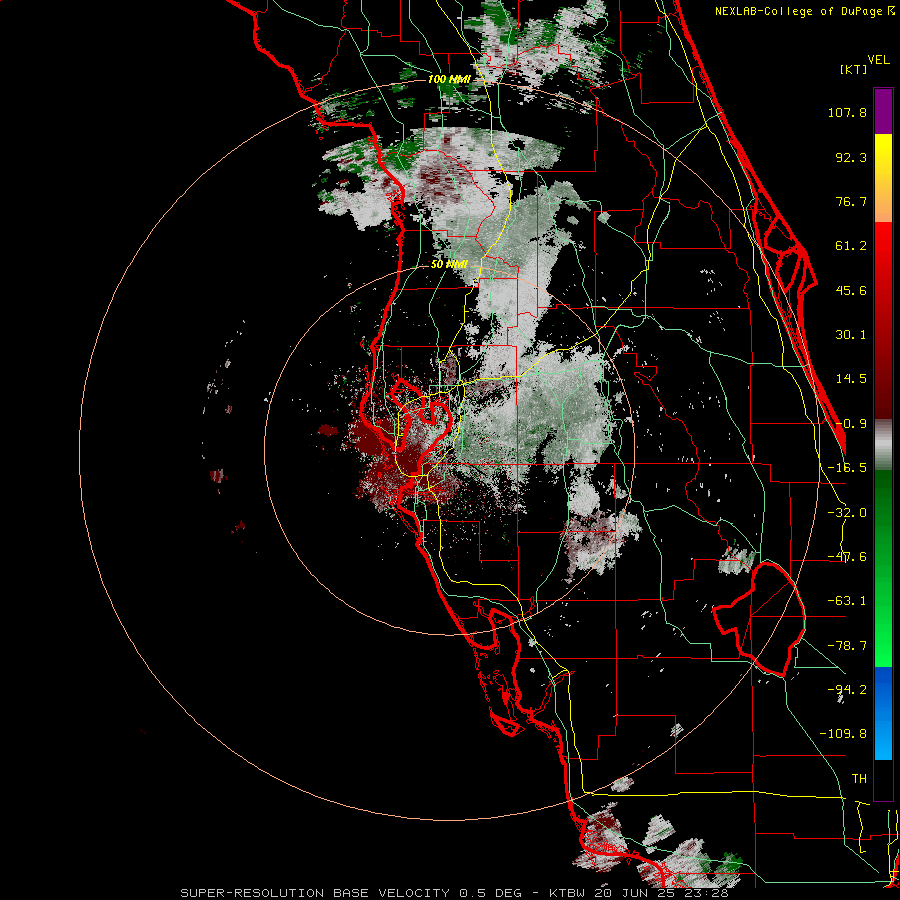
Task: Click the [KT] units label
Action: [854, 69]
